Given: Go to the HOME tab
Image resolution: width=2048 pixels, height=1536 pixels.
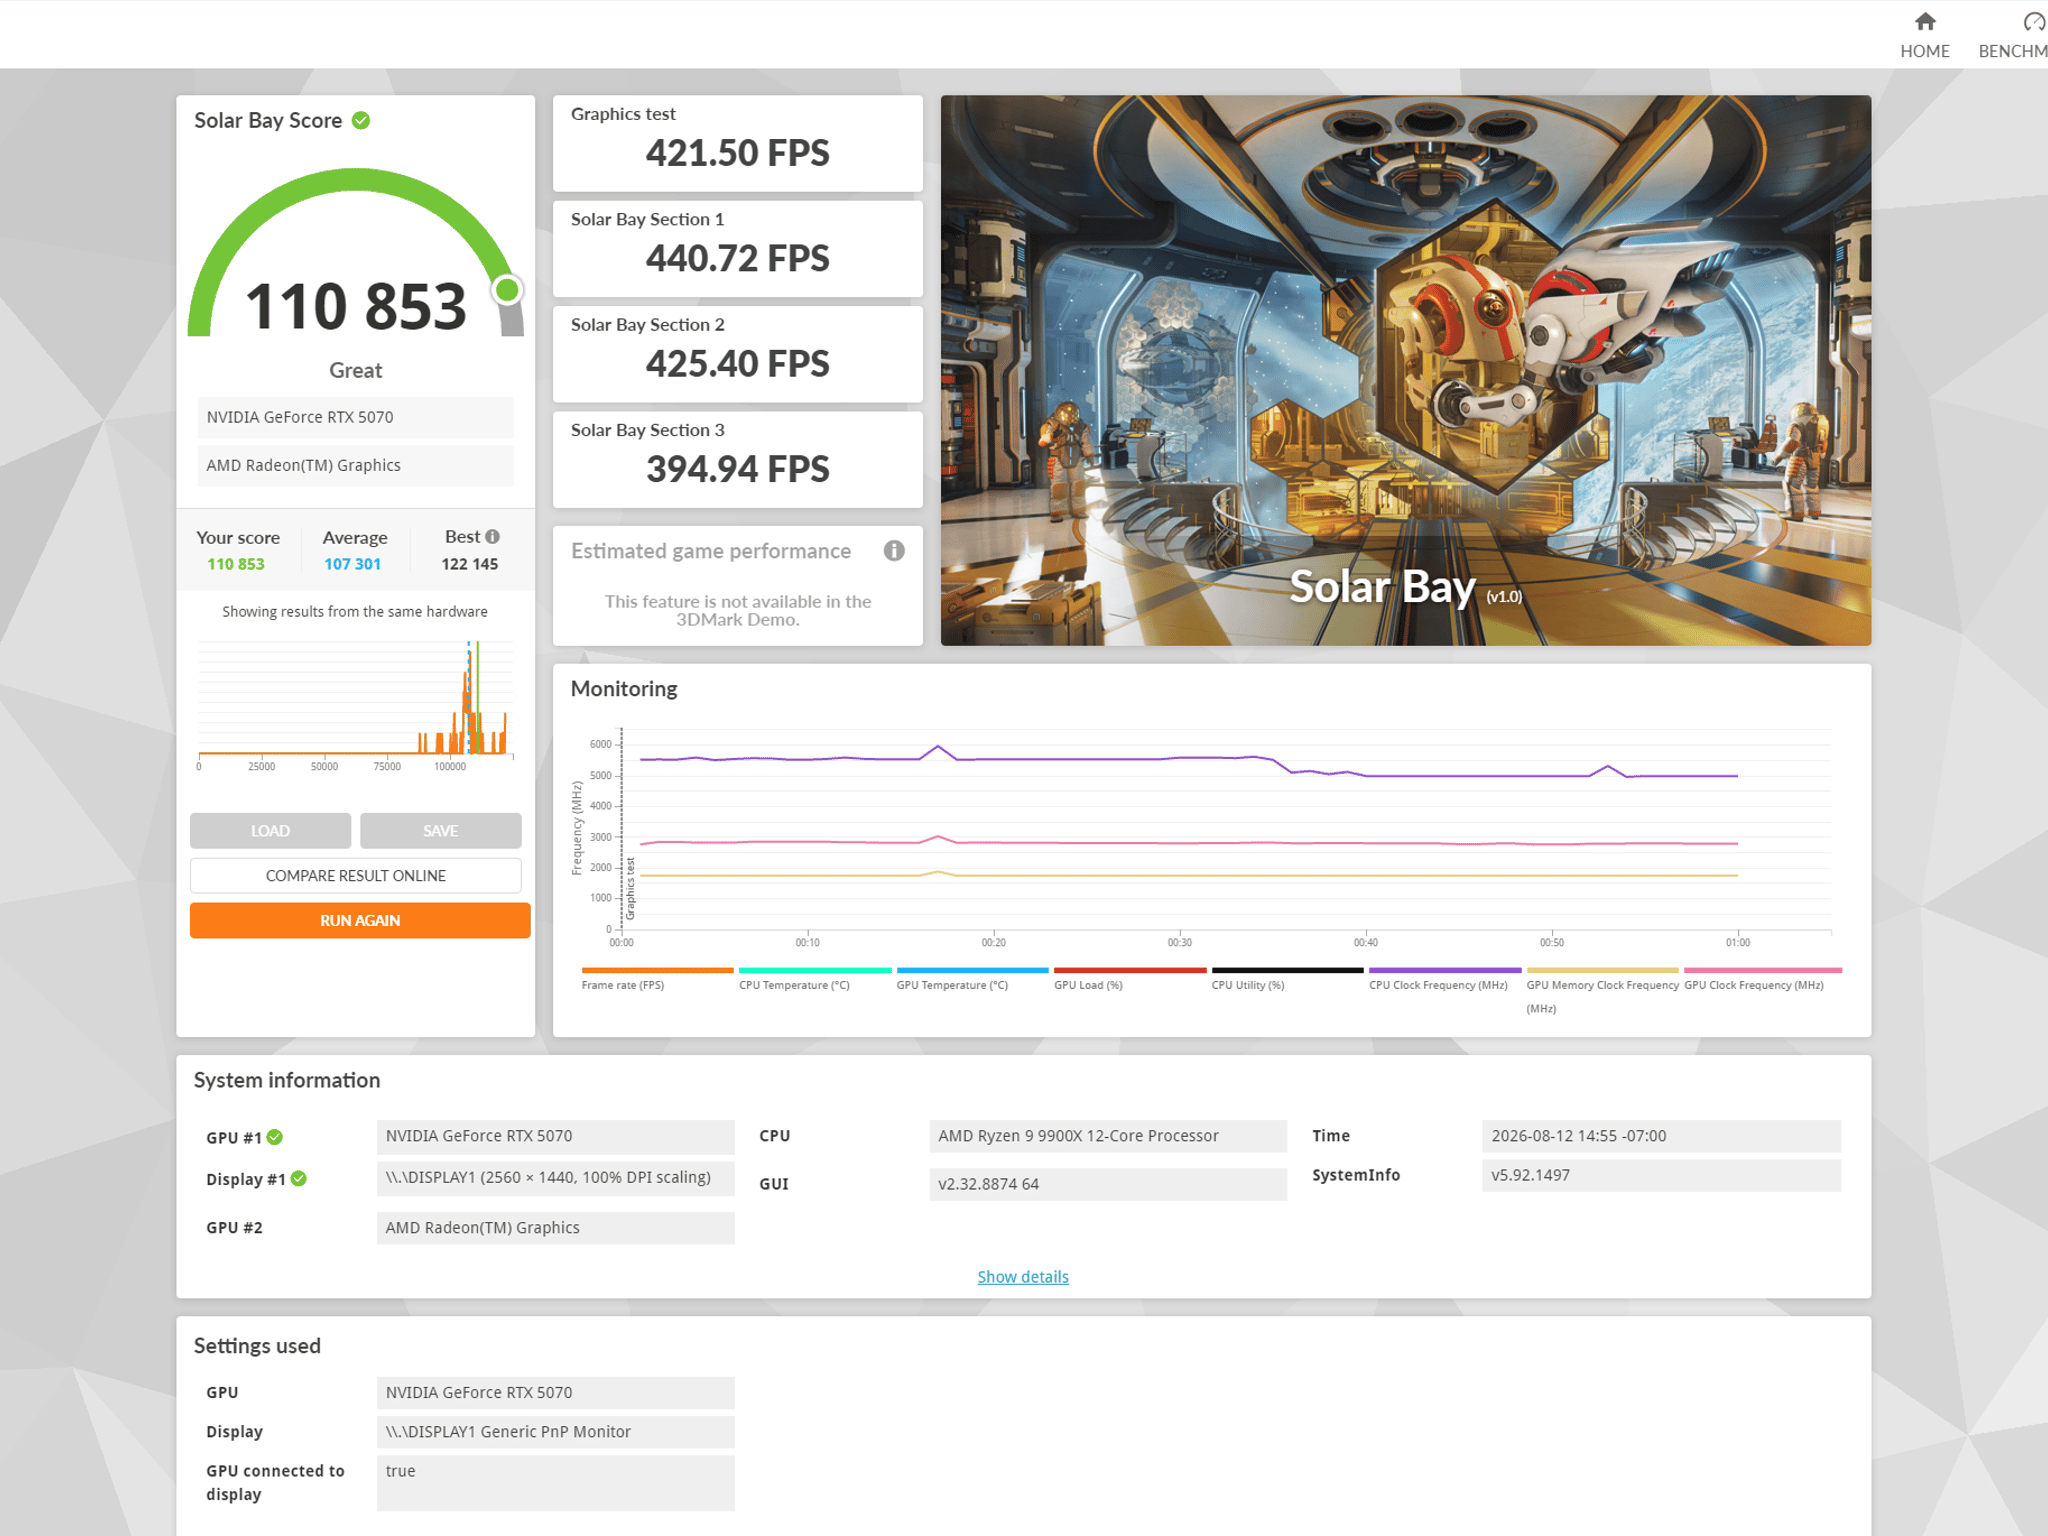Looking at the screenshot, I should 1924,35.
